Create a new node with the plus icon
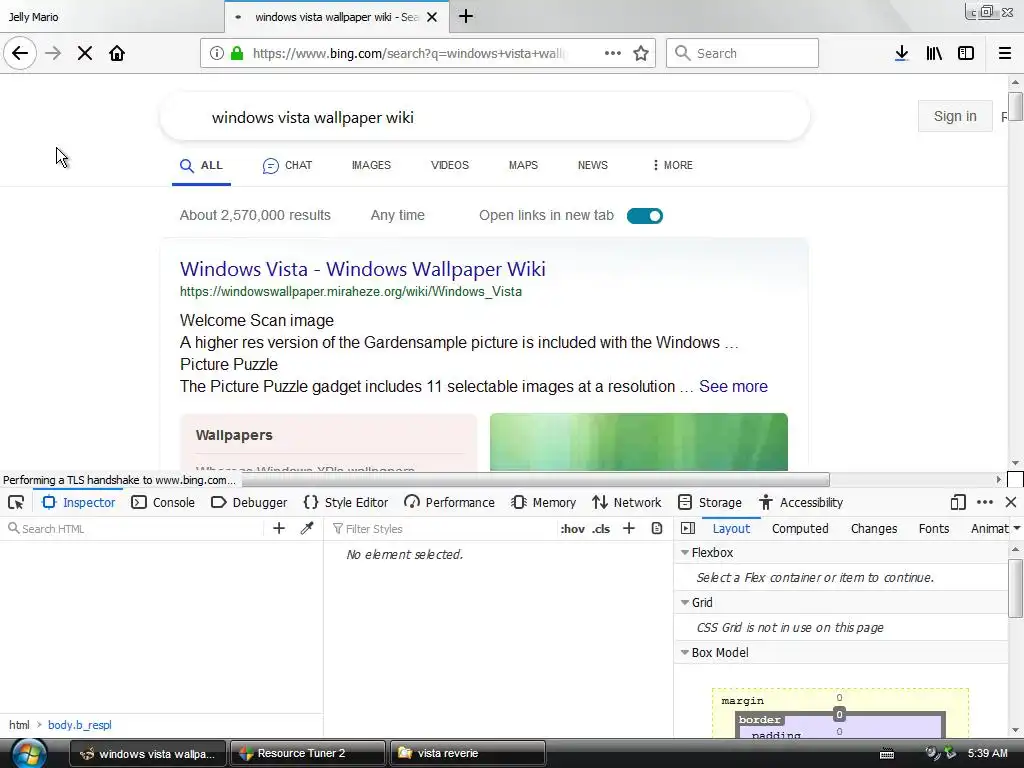The height and width of the screenshot is (768, 1024). pos(279,528)
